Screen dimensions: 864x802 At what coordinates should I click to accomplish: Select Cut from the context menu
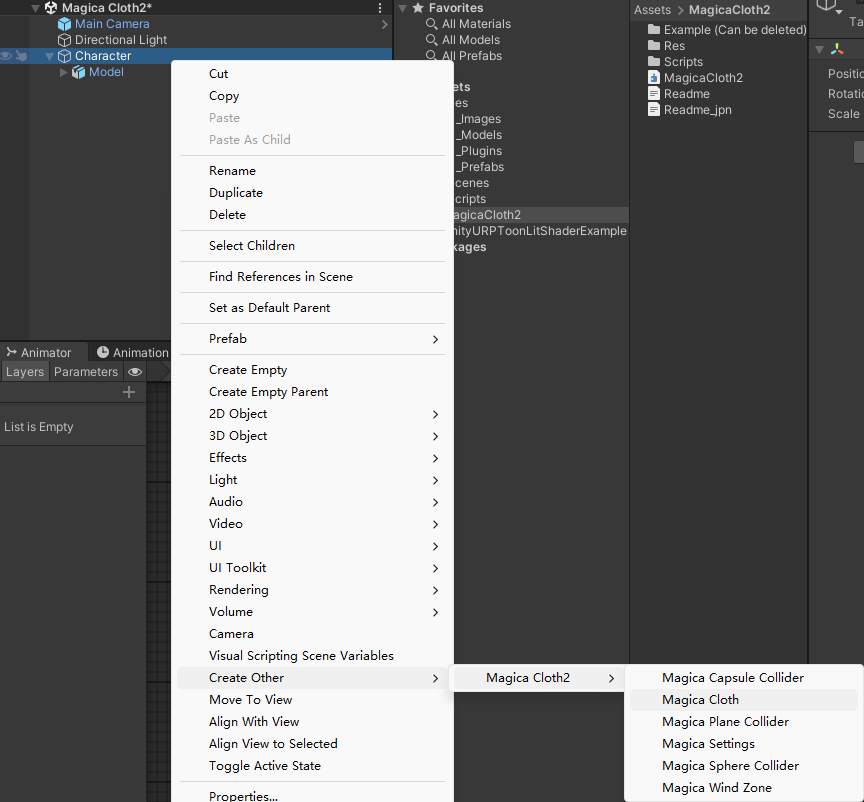(312, 74)
